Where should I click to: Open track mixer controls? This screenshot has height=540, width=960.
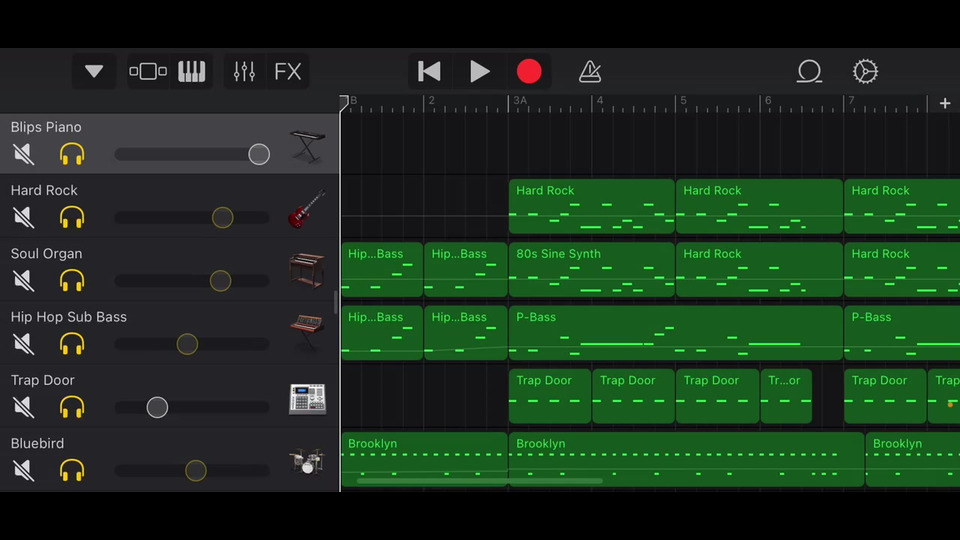pyautogui.click(x=244, y=71)
